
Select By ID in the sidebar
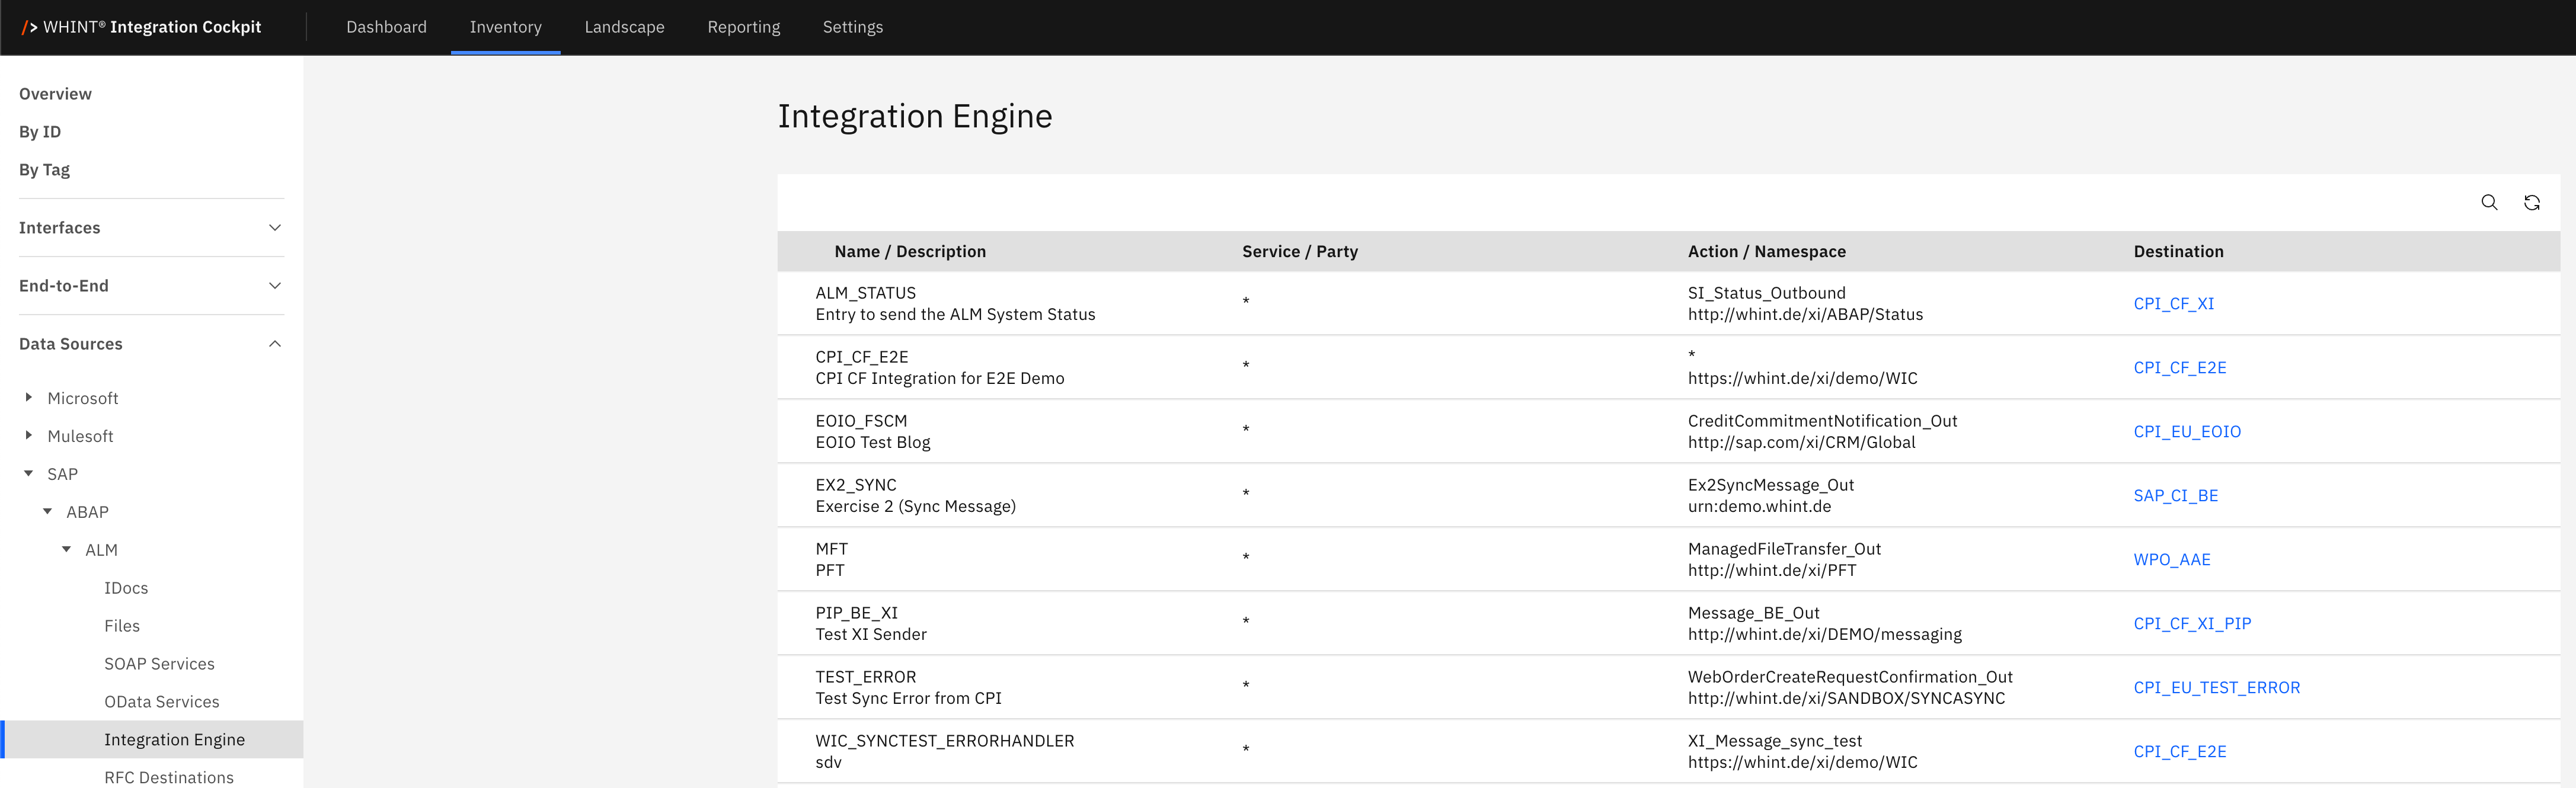(x=40, y=132)
